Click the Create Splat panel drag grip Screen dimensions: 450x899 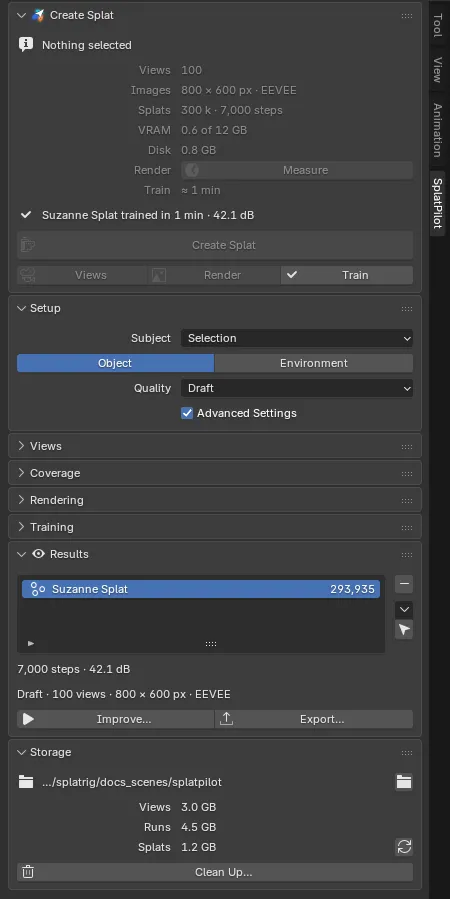(x=407, y=15)
